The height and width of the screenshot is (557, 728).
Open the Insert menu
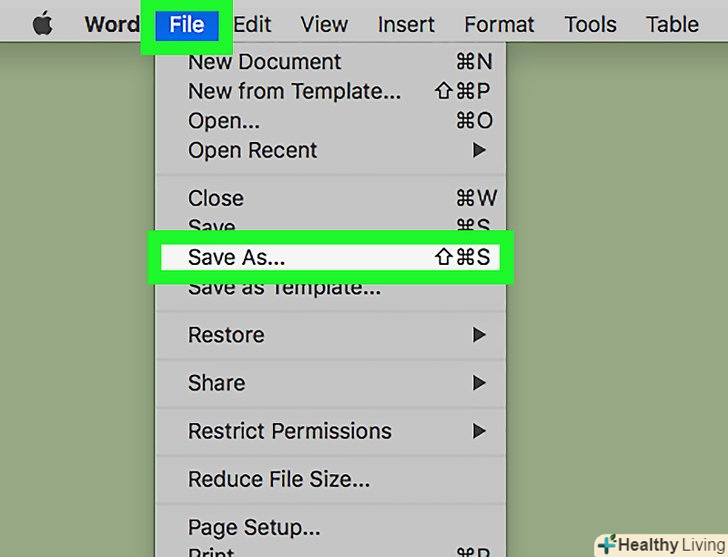click(x=406, y=24)
